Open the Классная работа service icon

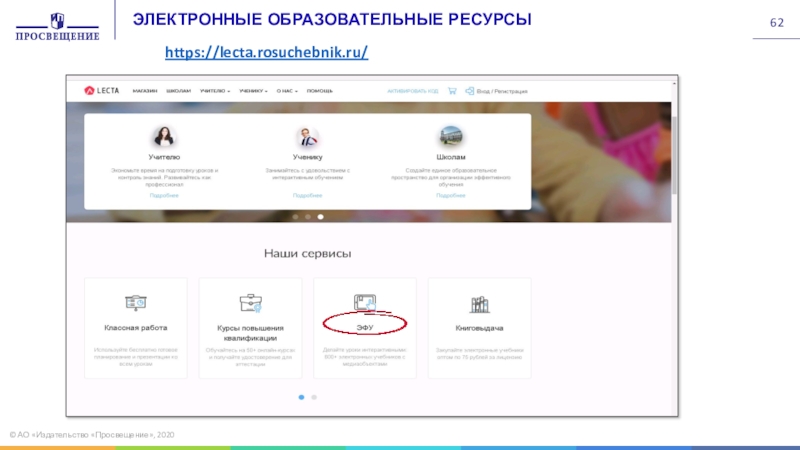[x=136, y=303]
